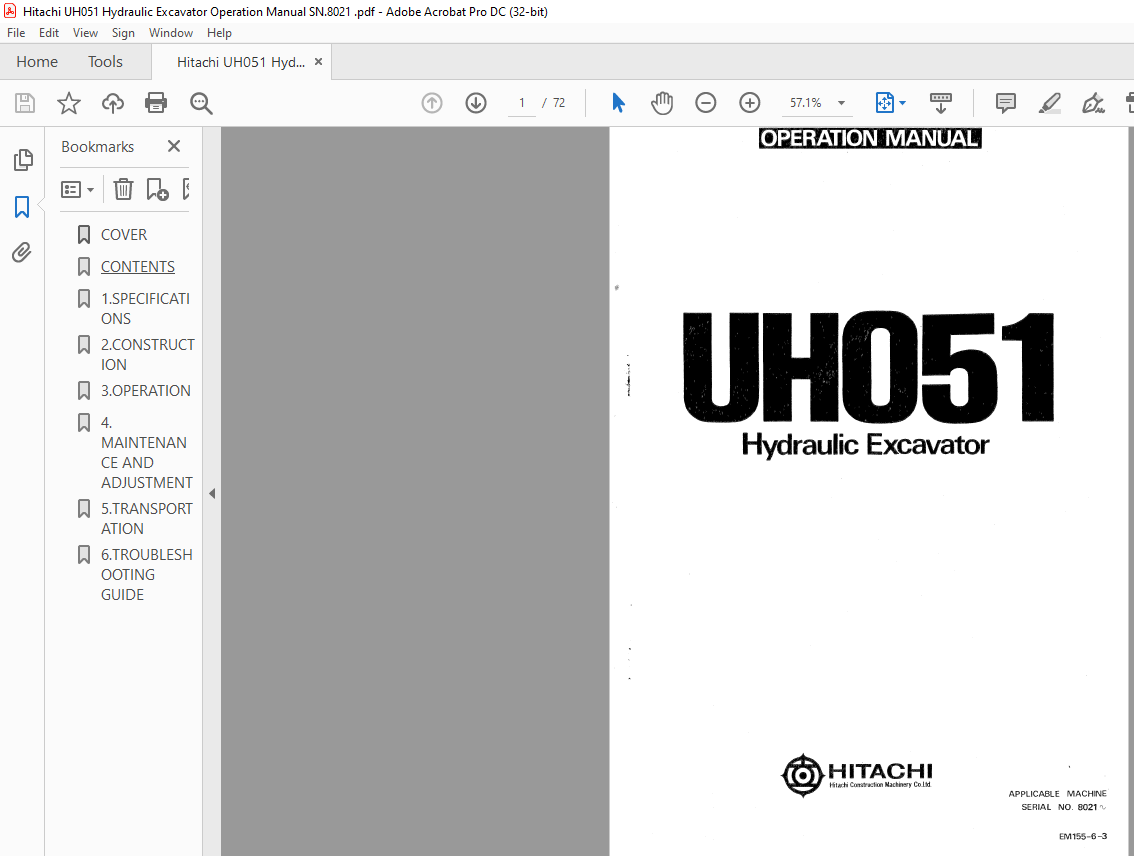Click the 57.1% zoom value field

coord(806,103)
